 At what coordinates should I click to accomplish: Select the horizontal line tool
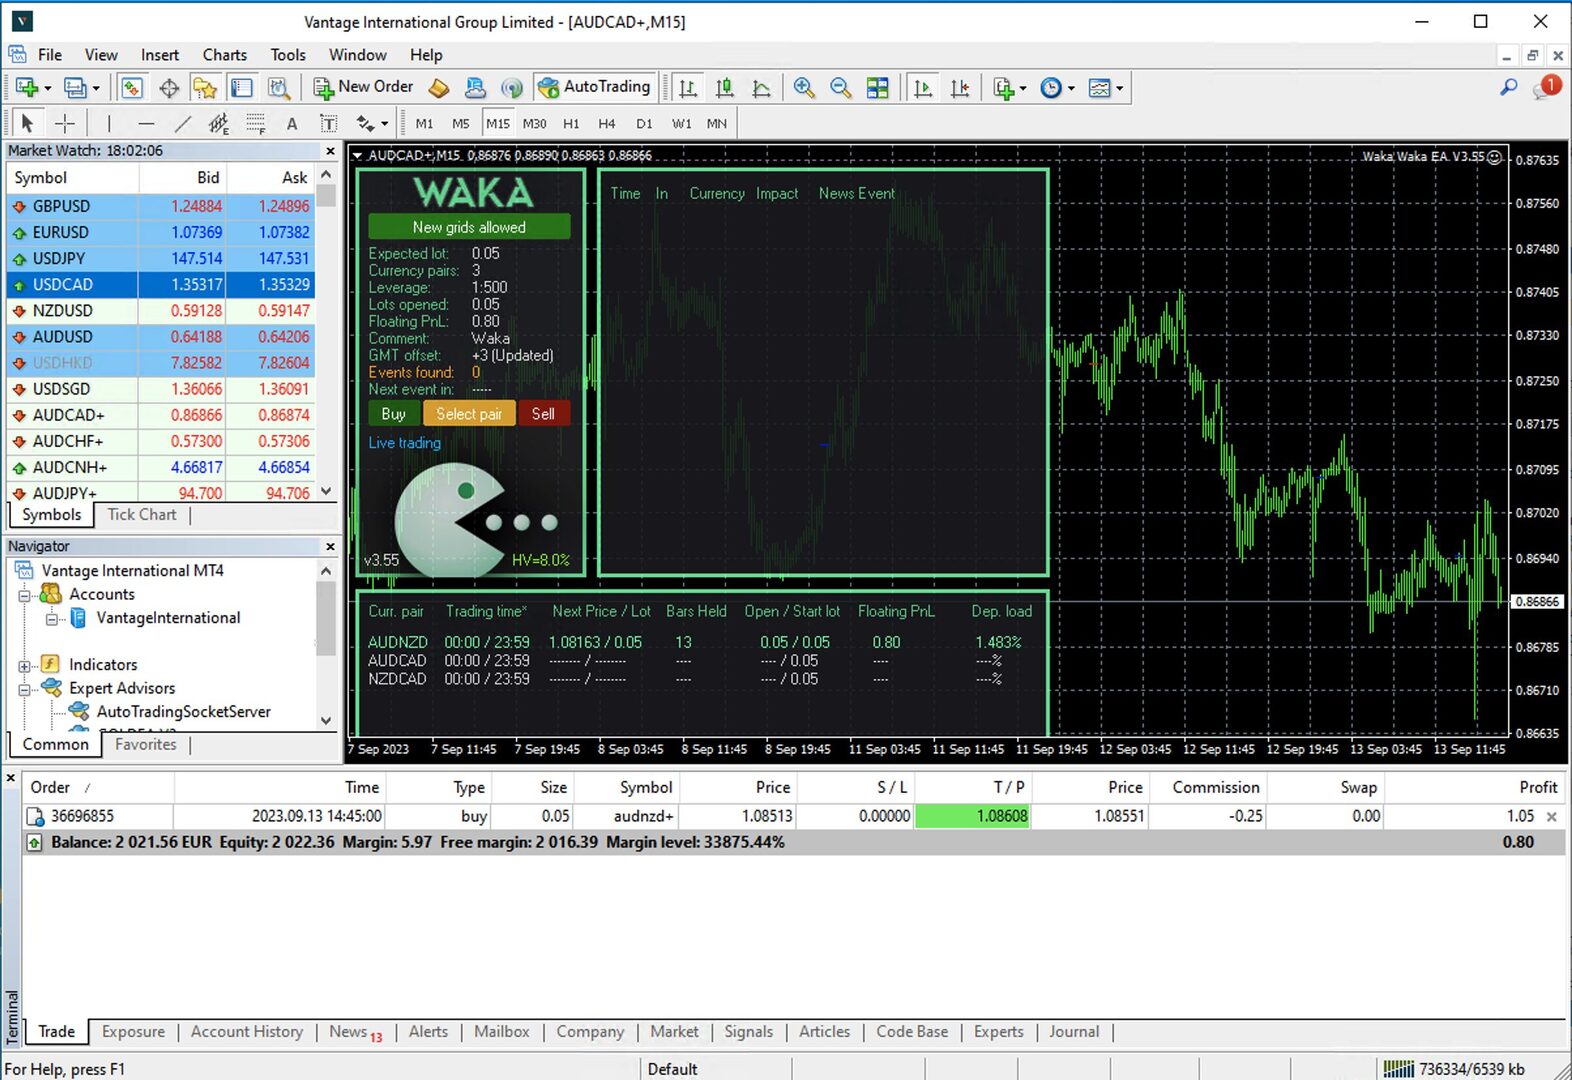click(146, 123)
